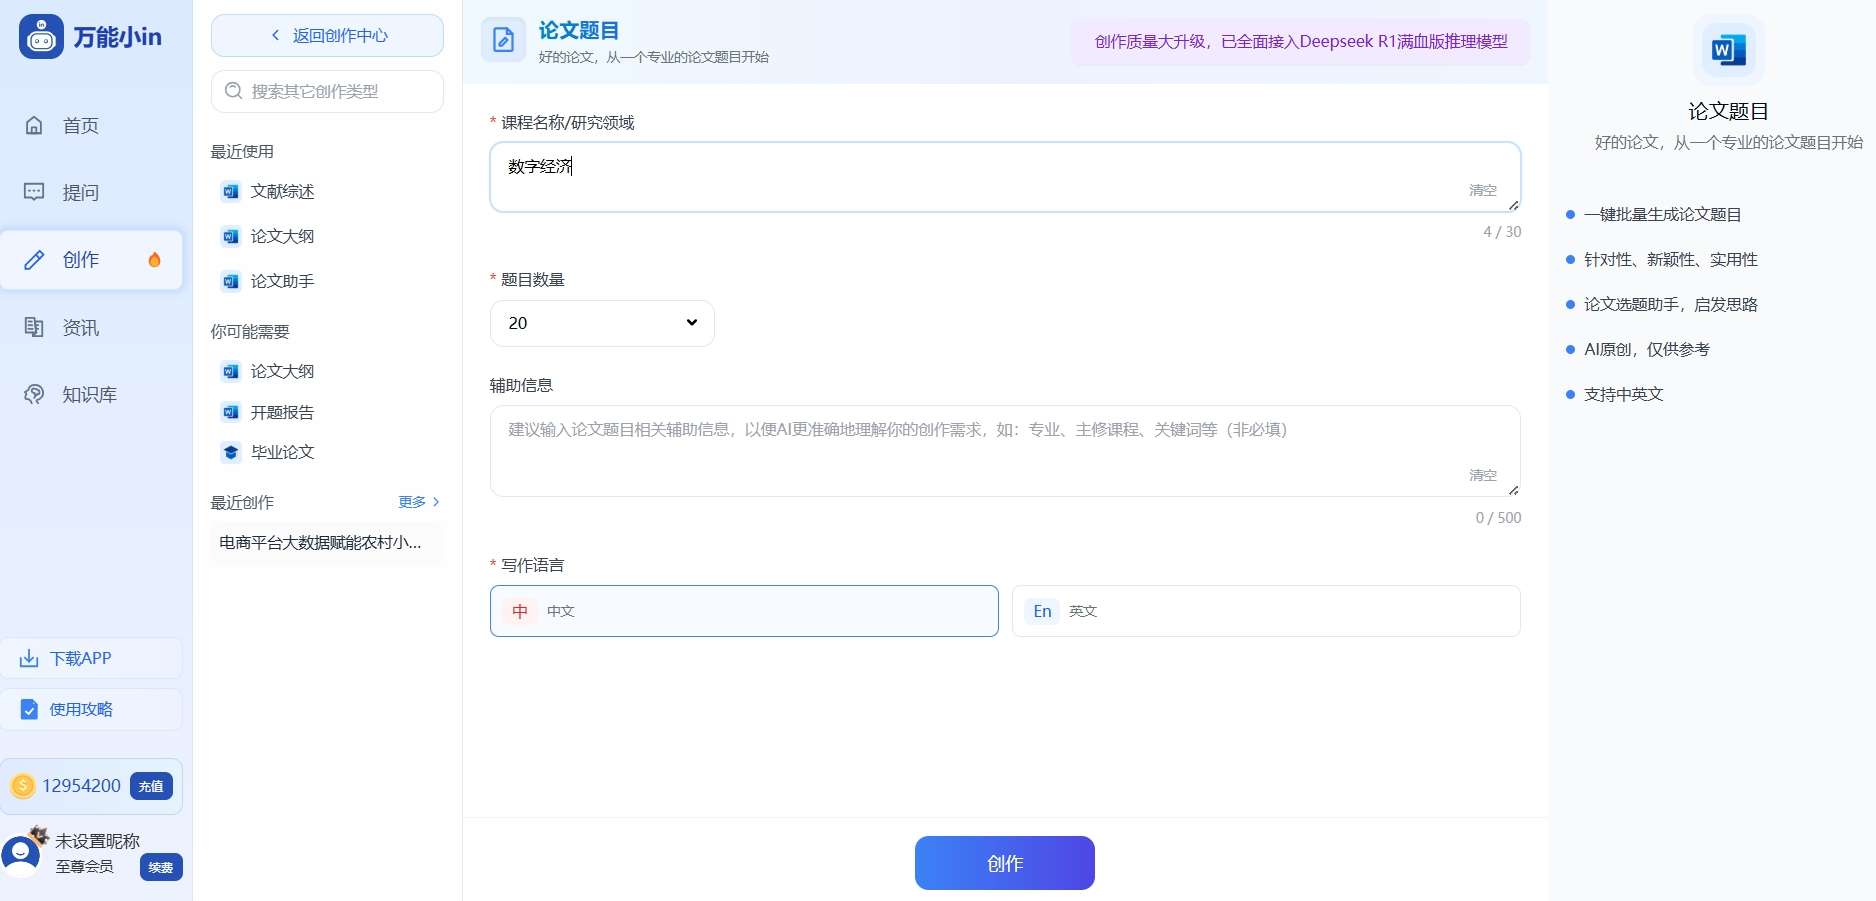
Task: Click the 创作 generate button
Action: point(1004,862)
